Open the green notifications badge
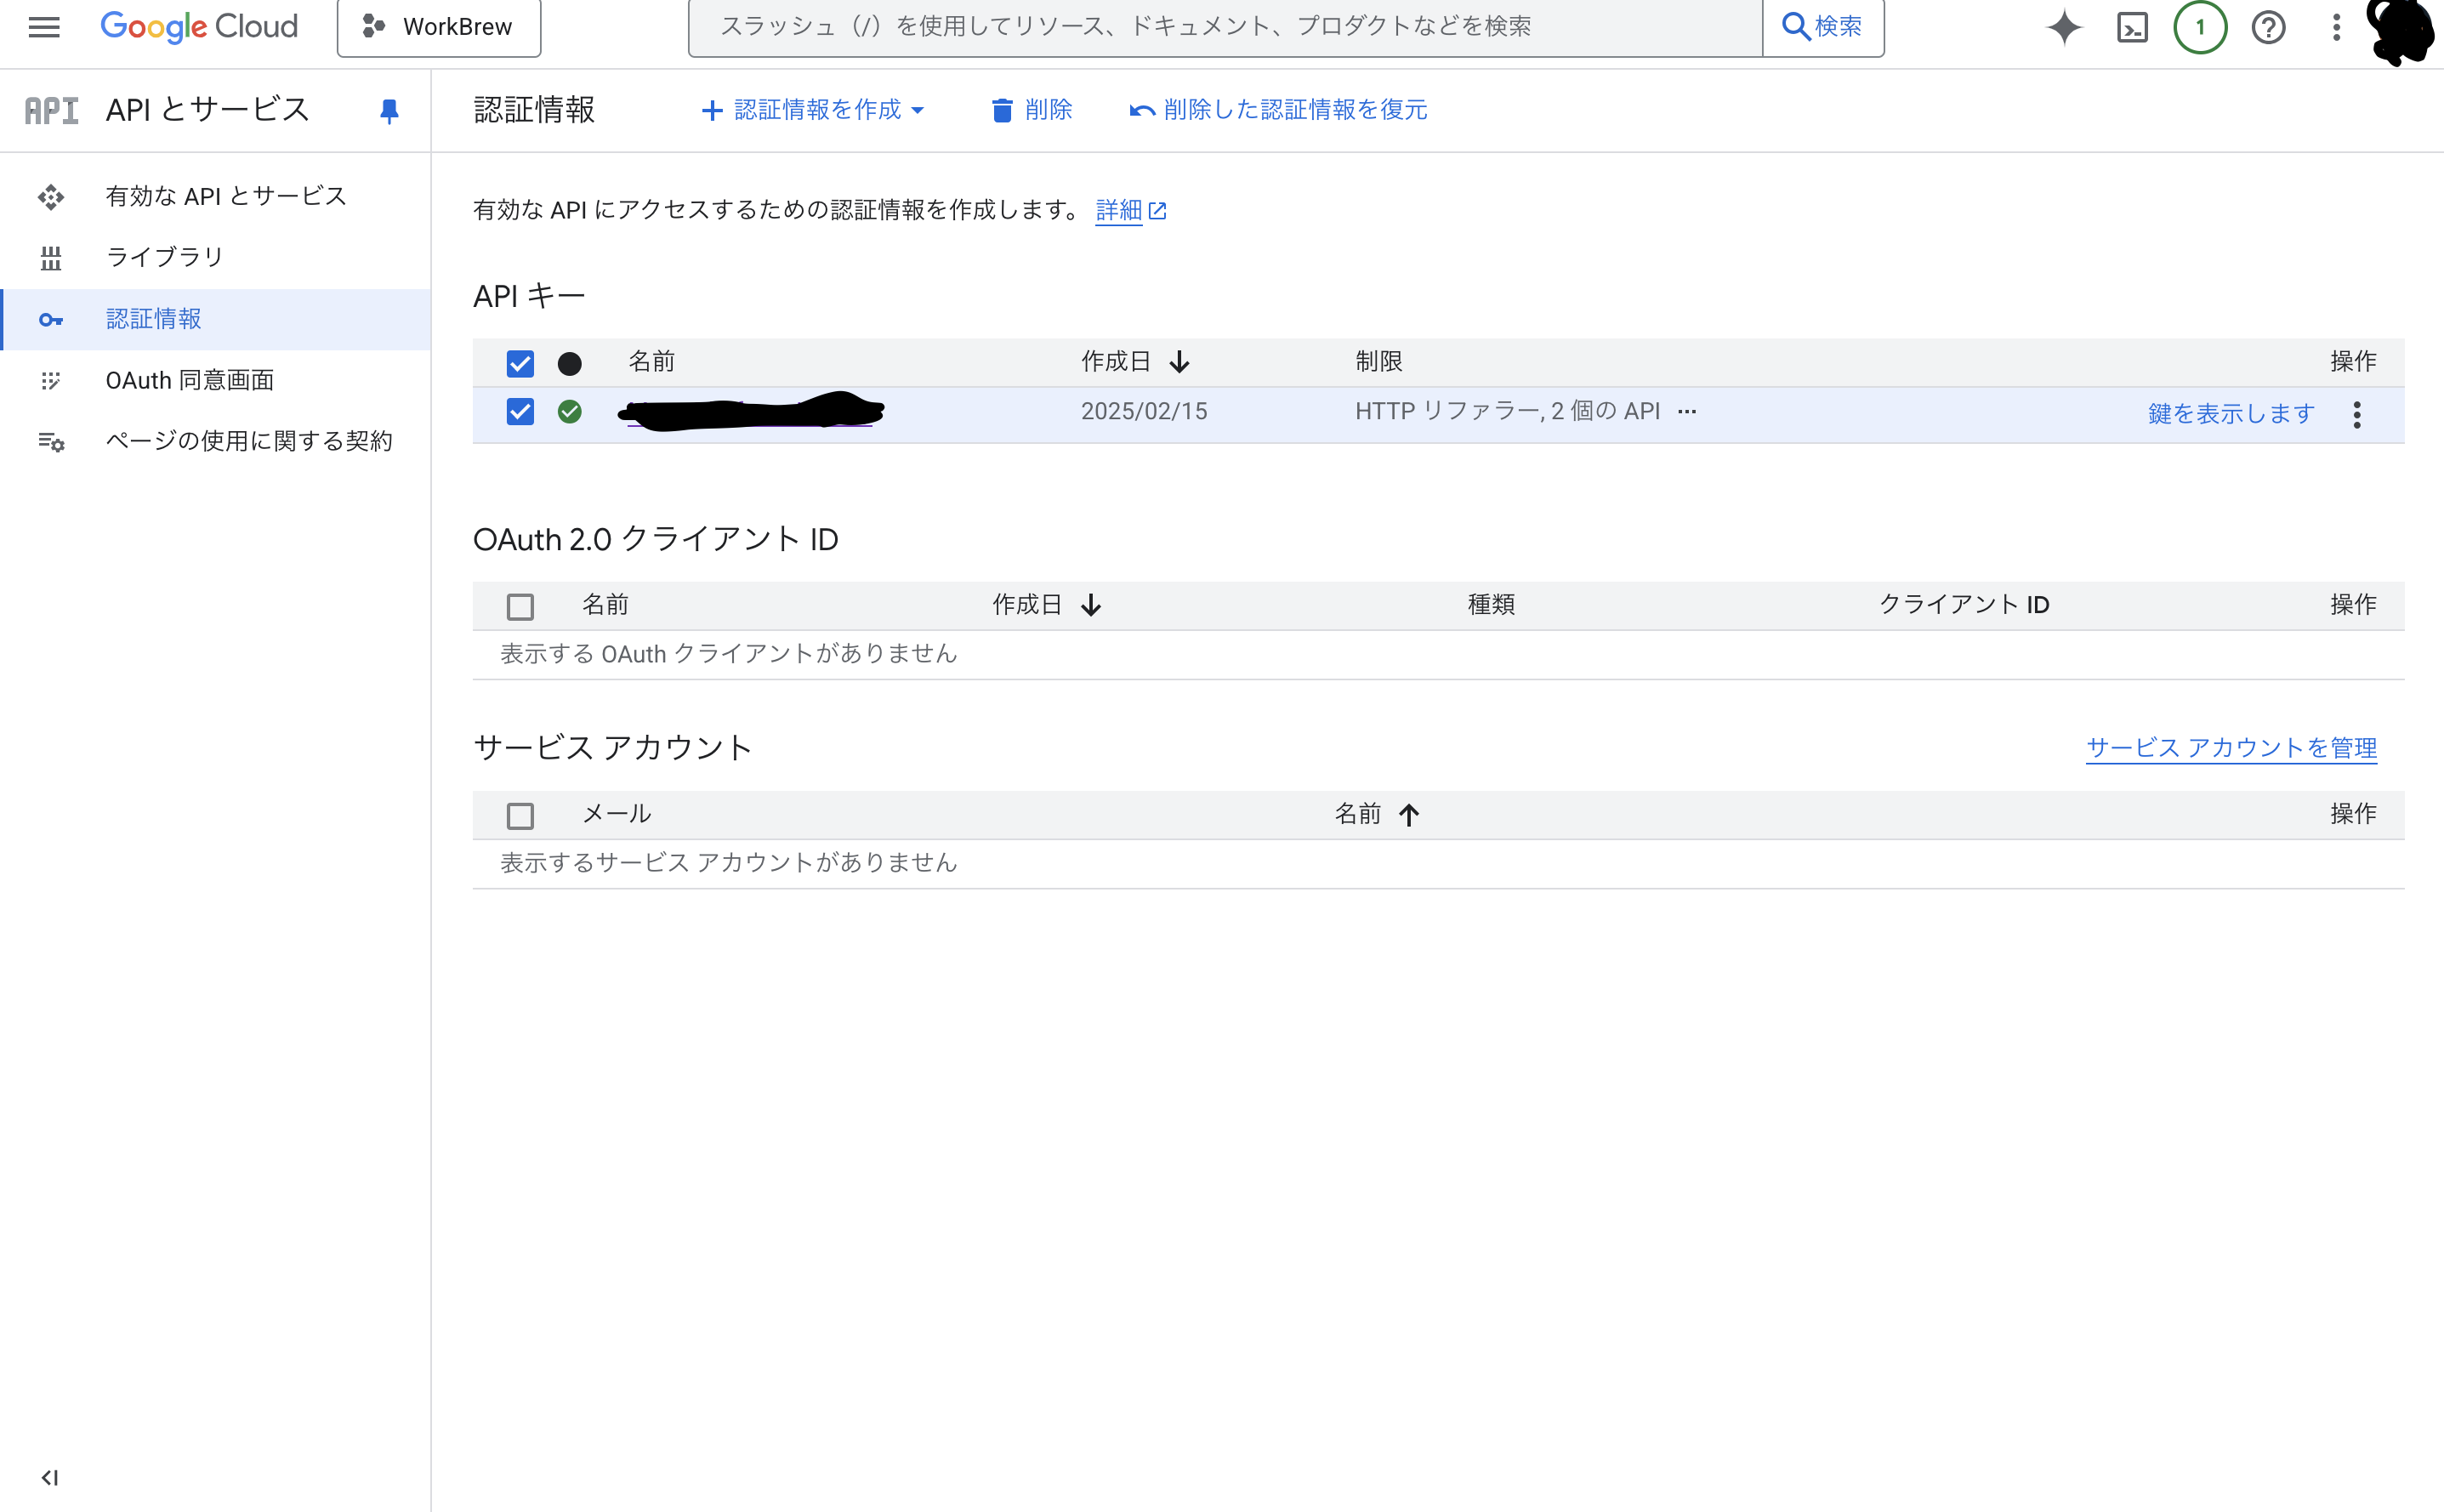The width and height of the screenshot is (2444, 1512). (x=2200, y=27)
